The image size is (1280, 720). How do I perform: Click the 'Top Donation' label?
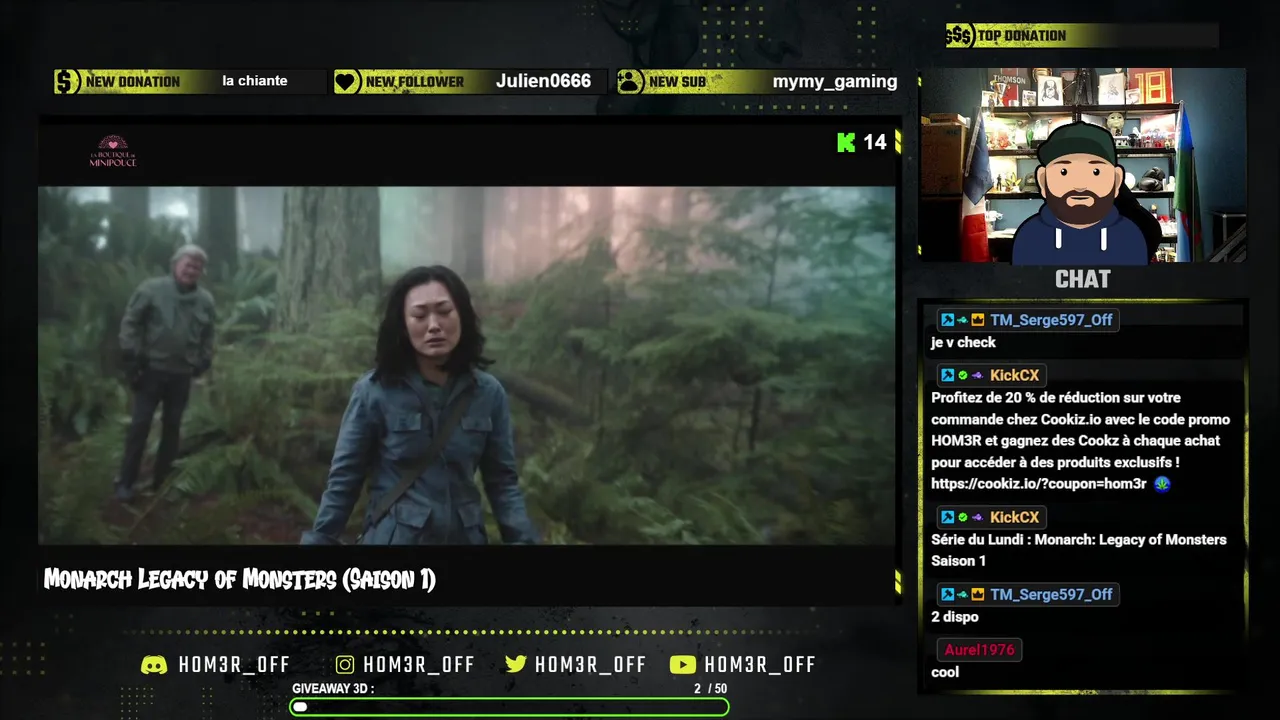point(1022,36)
